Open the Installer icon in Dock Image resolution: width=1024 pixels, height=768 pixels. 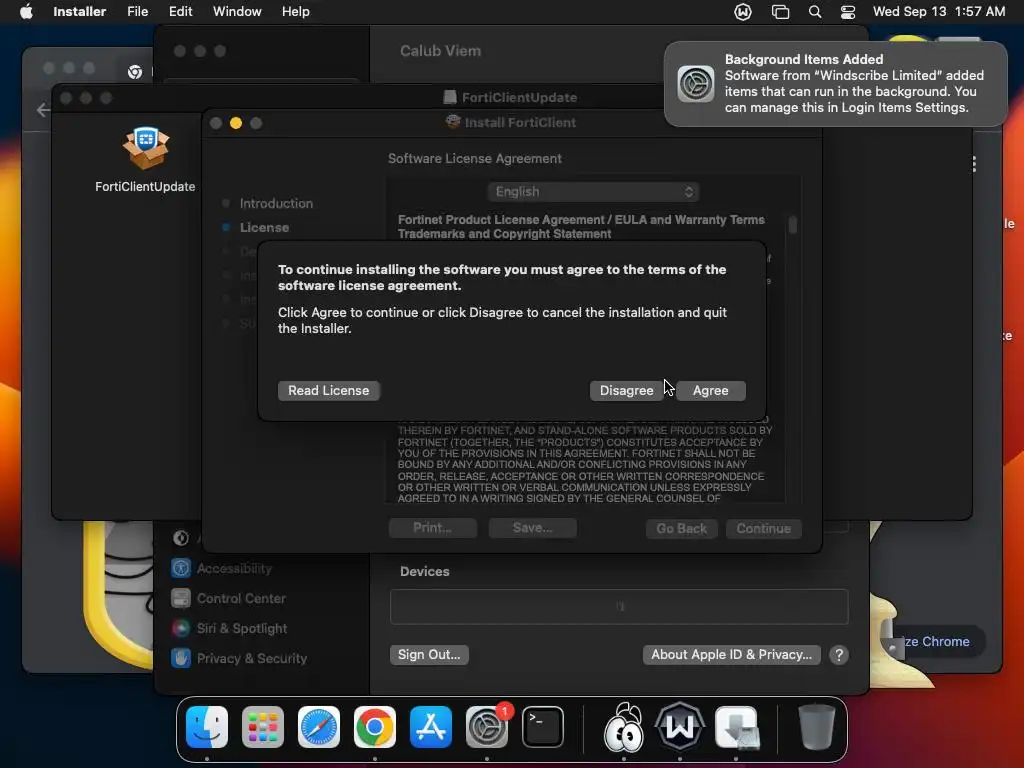(736, 727)
